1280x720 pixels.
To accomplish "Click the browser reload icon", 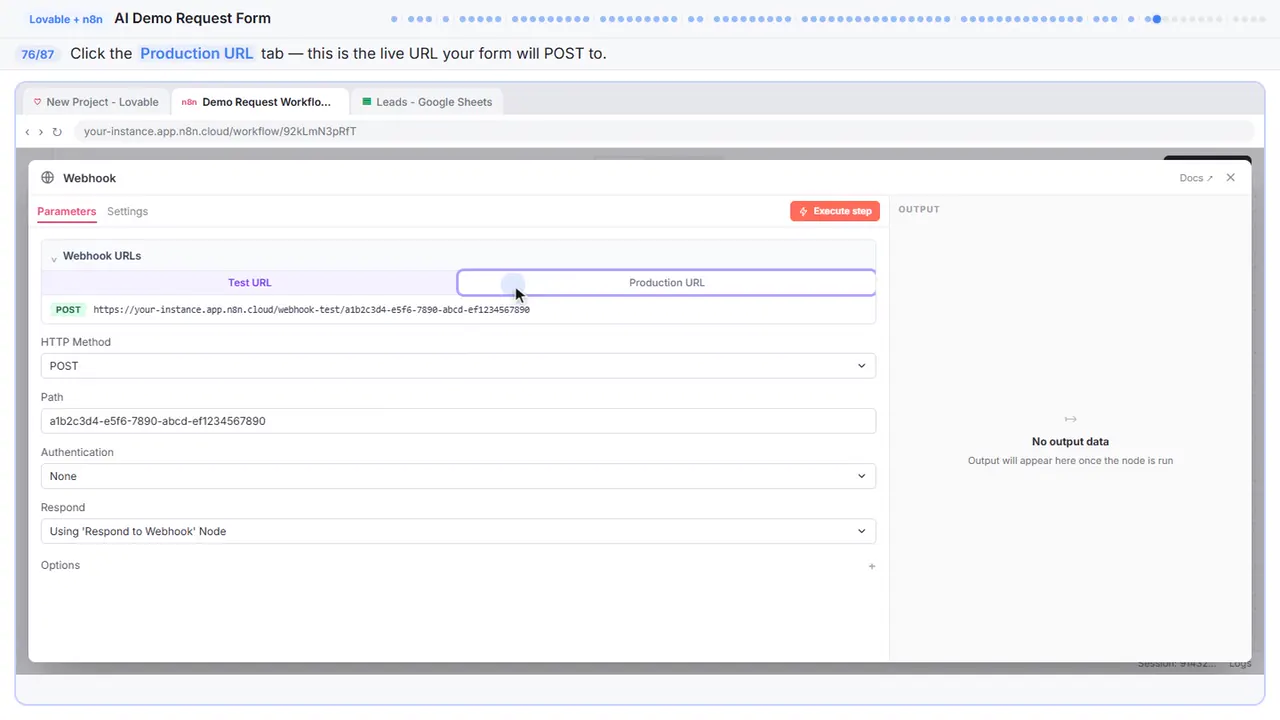I will pos(57,132).
